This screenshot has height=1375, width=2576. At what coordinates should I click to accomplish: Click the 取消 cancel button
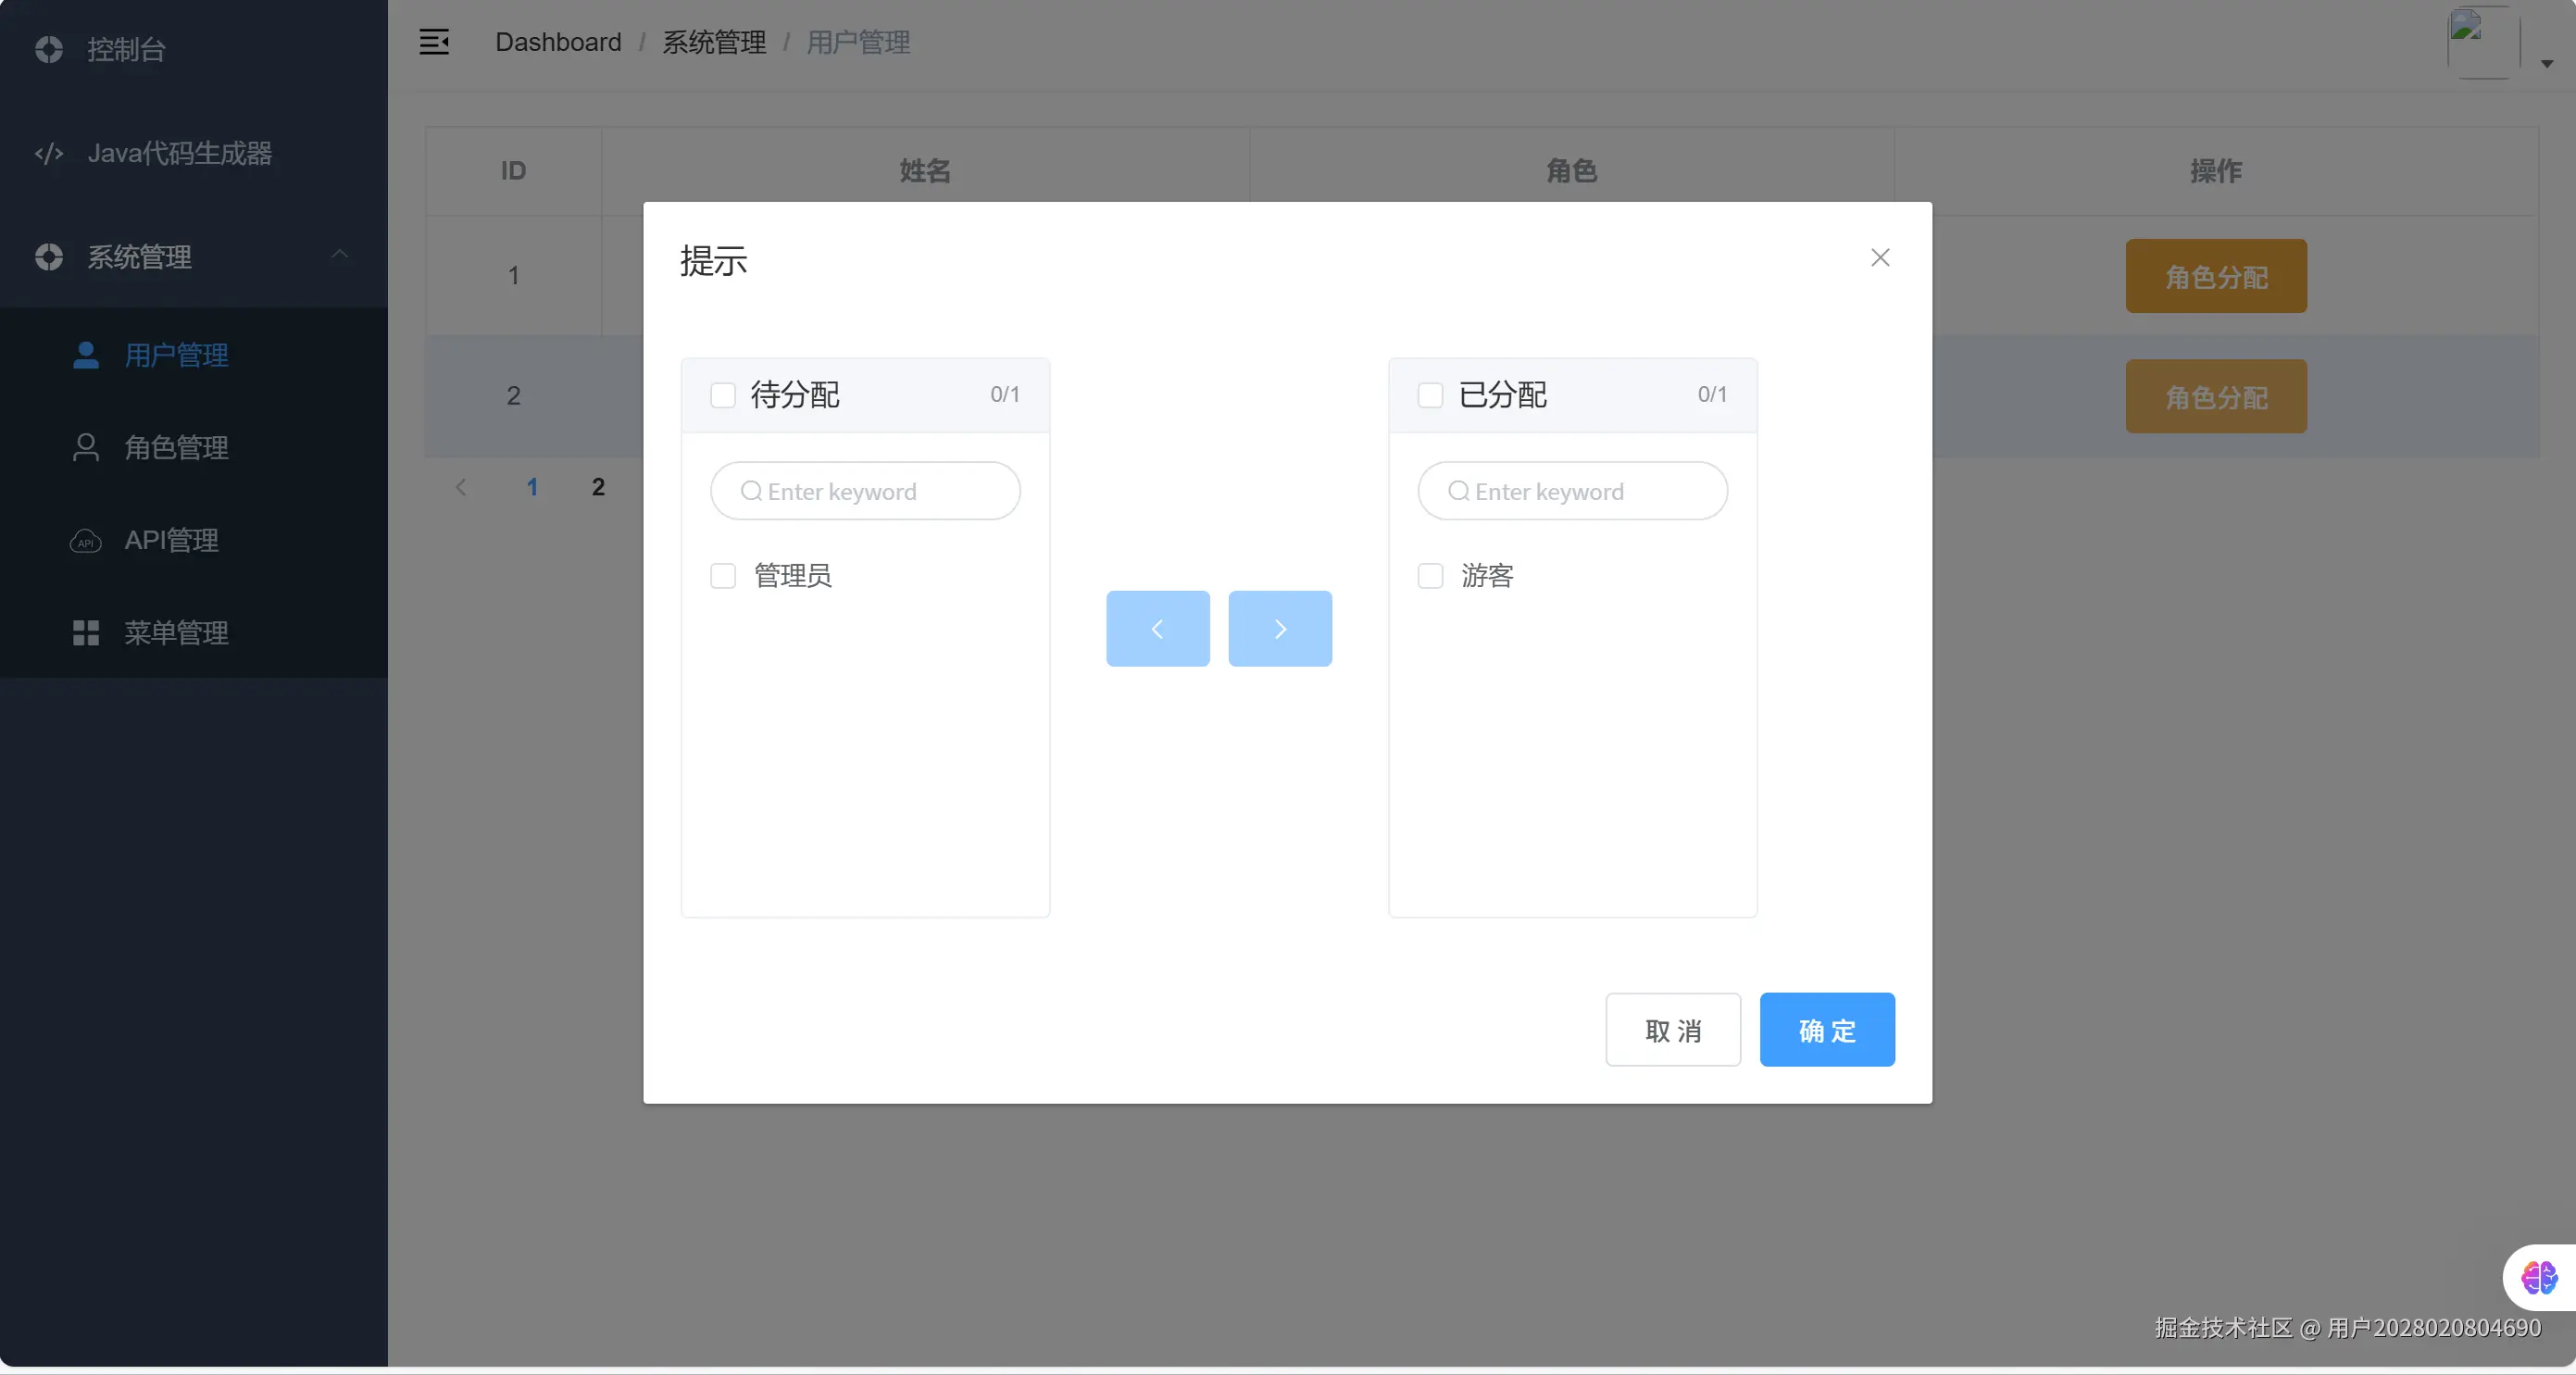click(1672, 1030)
